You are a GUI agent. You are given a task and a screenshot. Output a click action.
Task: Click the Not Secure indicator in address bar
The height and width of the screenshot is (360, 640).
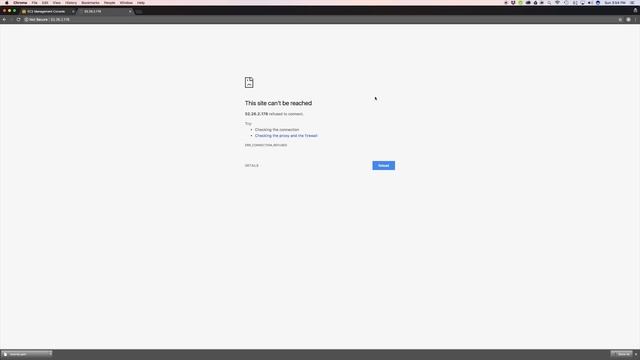36,20
